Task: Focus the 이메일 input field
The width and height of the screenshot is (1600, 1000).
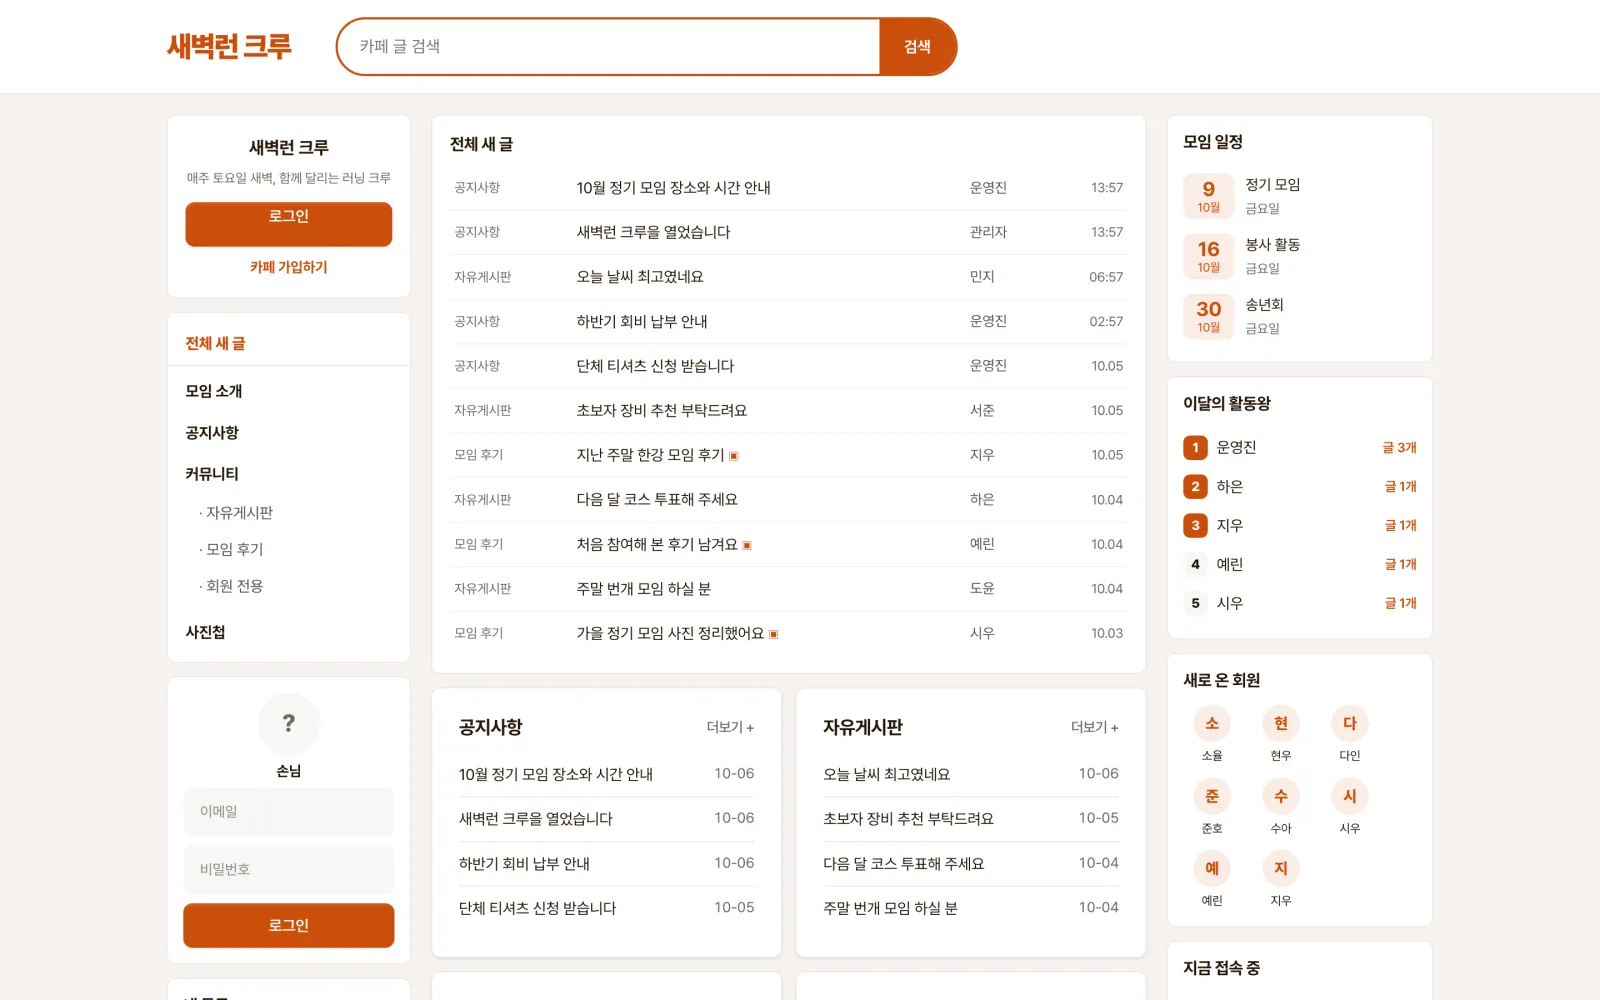Action: click(x=289, y=812)
